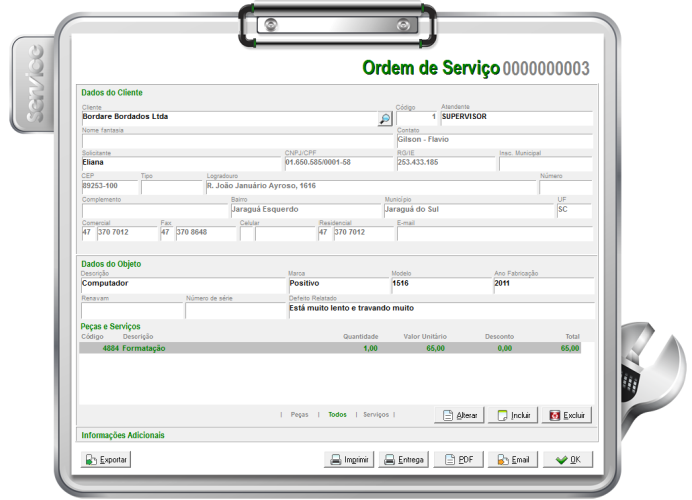Select the Formatação row in the table
Image resolution: width=692 pixels, height=500 pixels.
point(330,349)
